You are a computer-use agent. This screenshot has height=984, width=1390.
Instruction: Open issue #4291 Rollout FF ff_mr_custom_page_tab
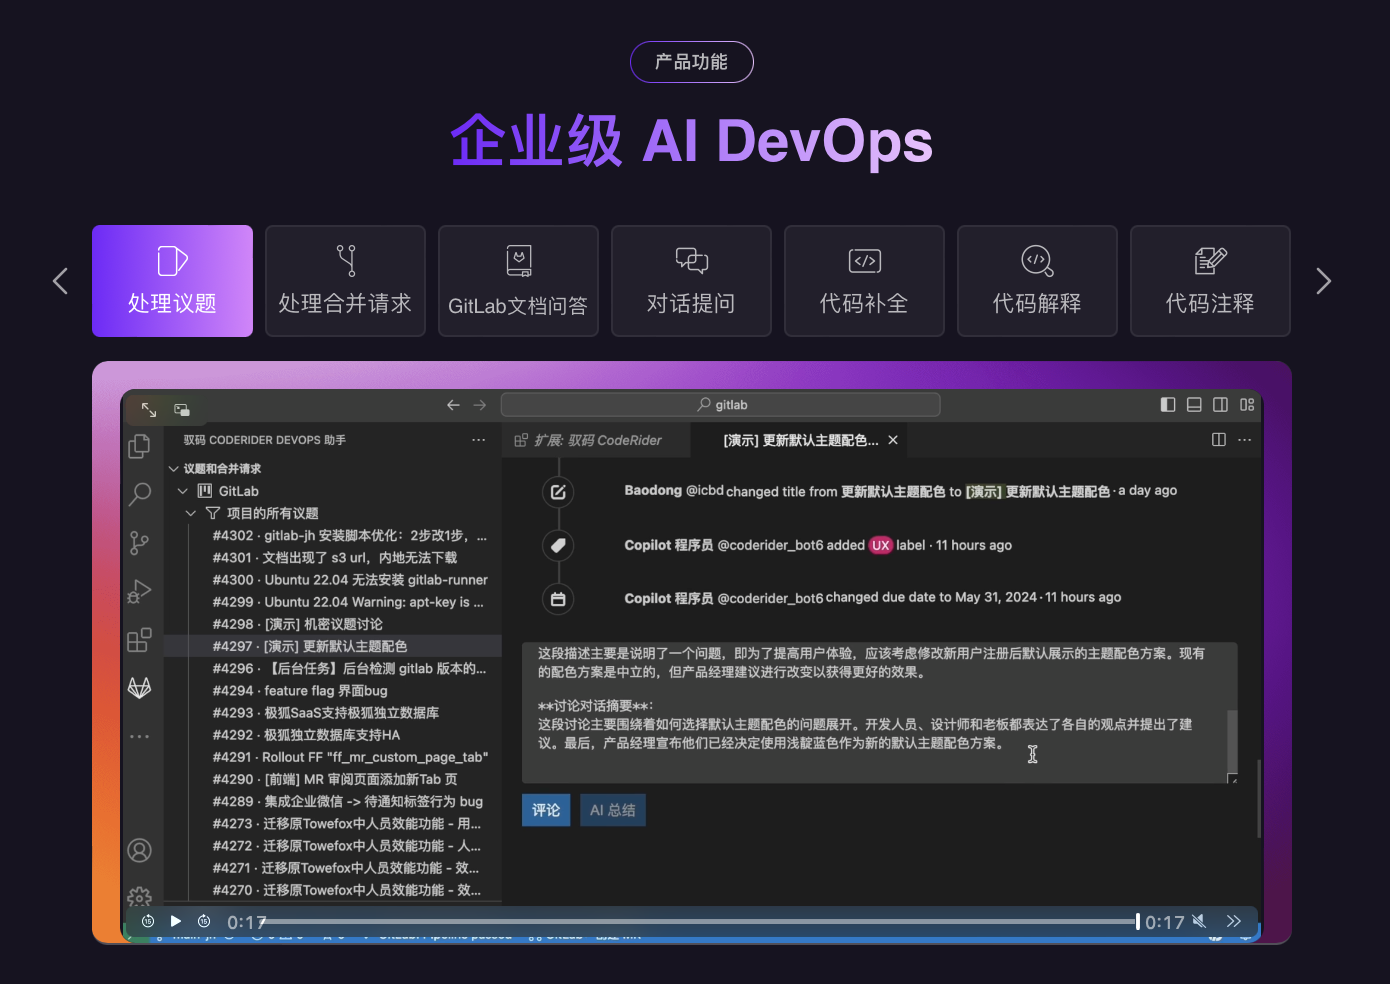tap(350, 757)
